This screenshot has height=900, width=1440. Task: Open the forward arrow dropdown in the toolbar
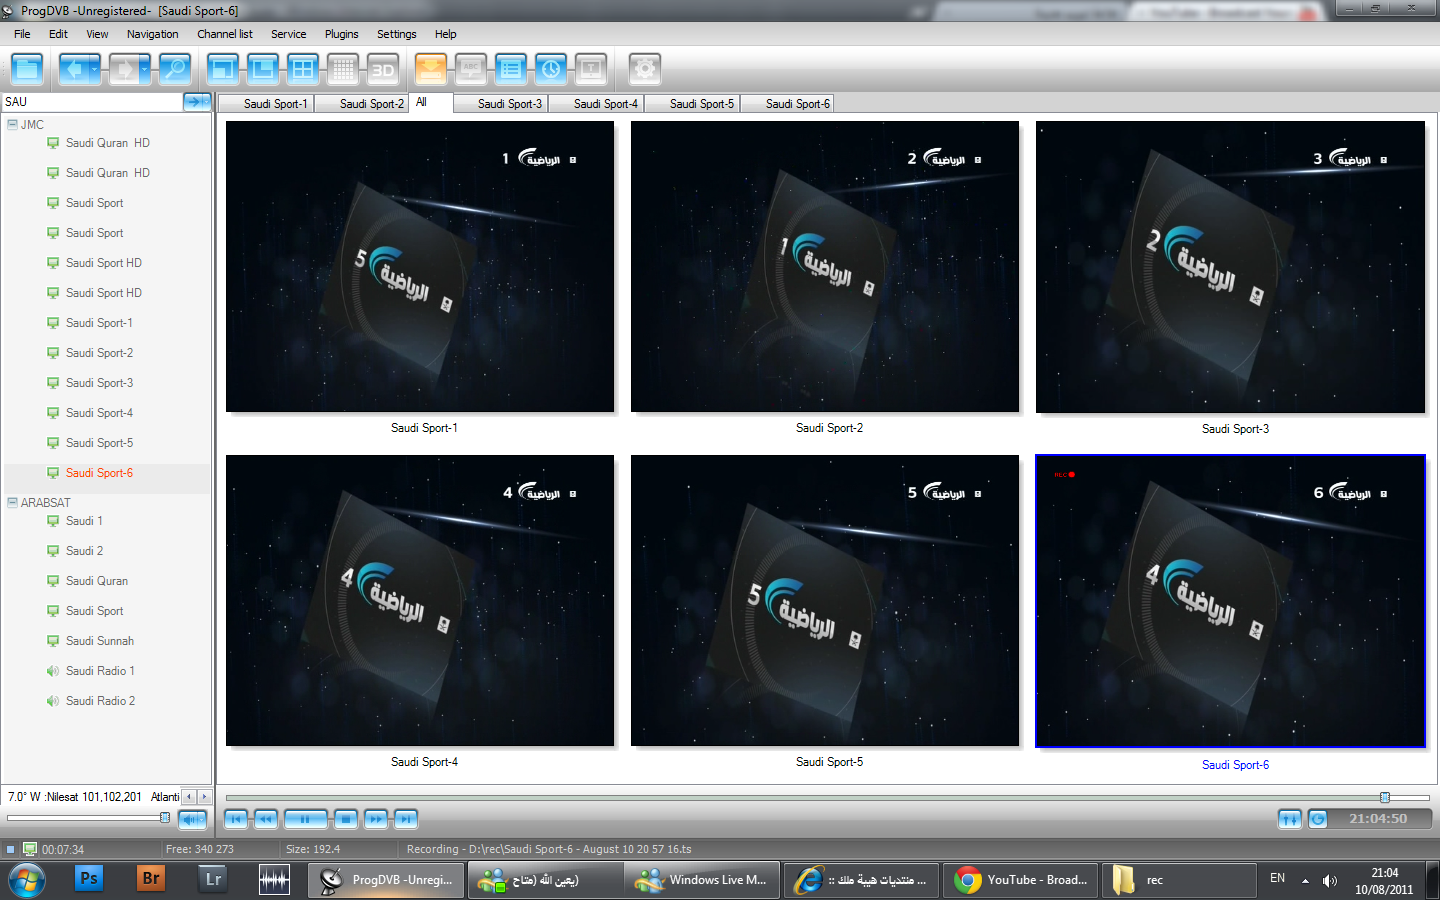(x=145, y=69)
